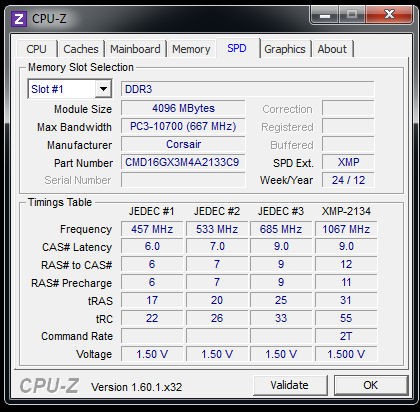Viewport: 420px width, 412px height.
Task: Click the empty Serial Number field
Action: coord(183,180)
